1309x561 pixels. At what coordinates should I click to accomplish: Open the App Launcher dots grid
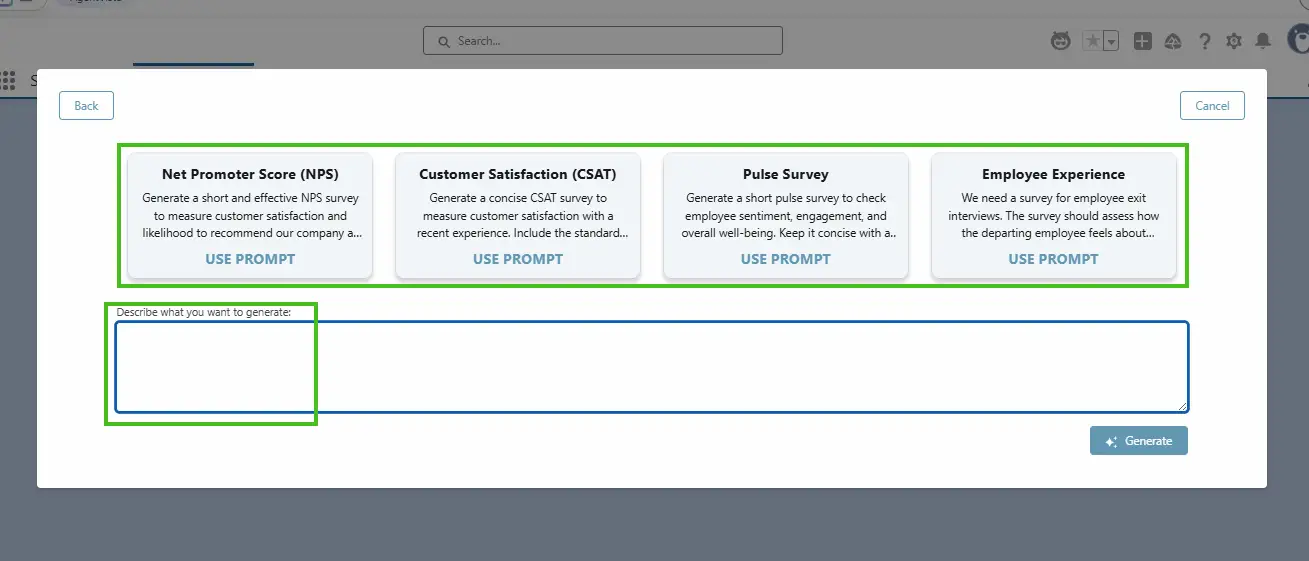pos(9,80)
